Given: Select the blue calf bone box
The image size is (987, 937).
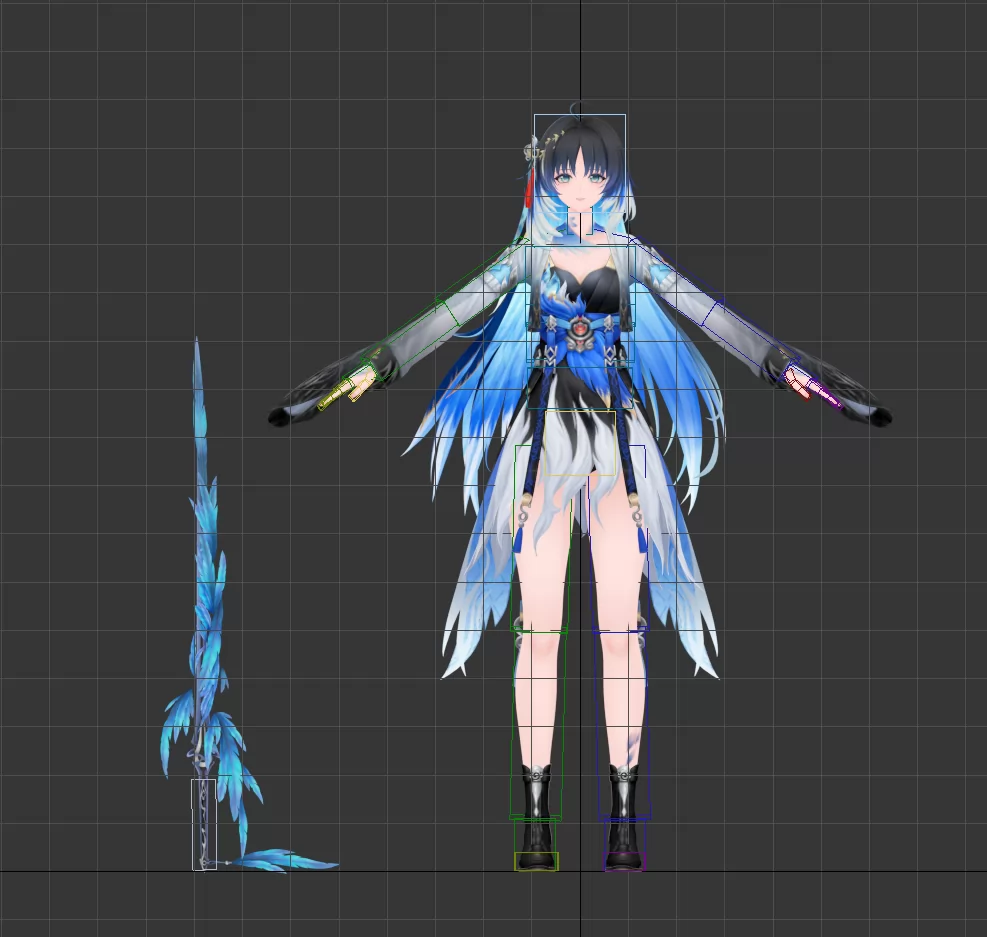Looking at the screenshot, I should click(622, 724).
